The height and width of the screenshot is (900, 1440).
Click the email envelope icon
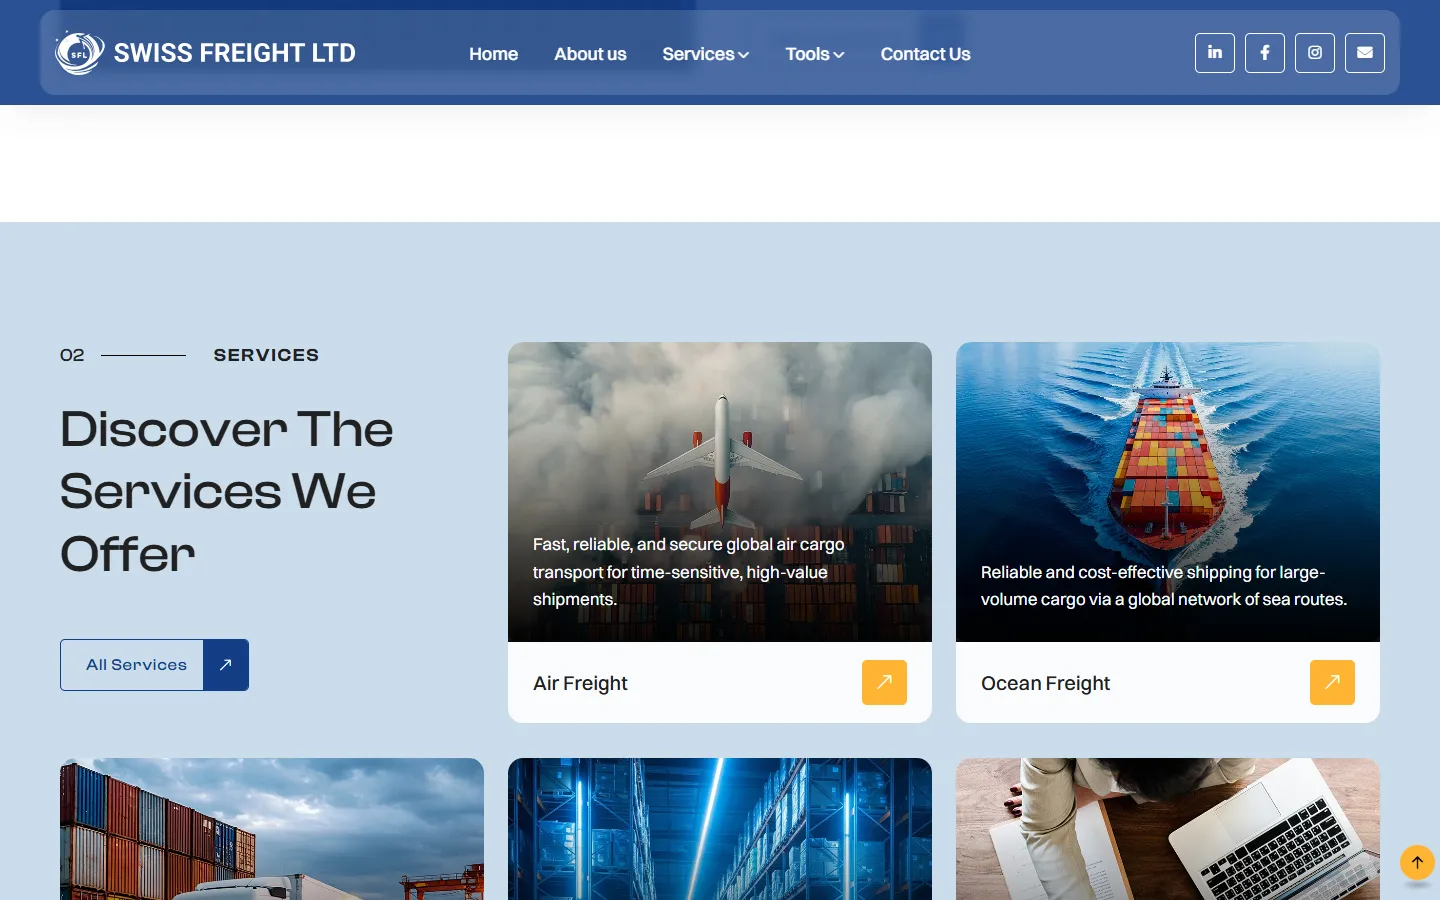coord(1365,53)
